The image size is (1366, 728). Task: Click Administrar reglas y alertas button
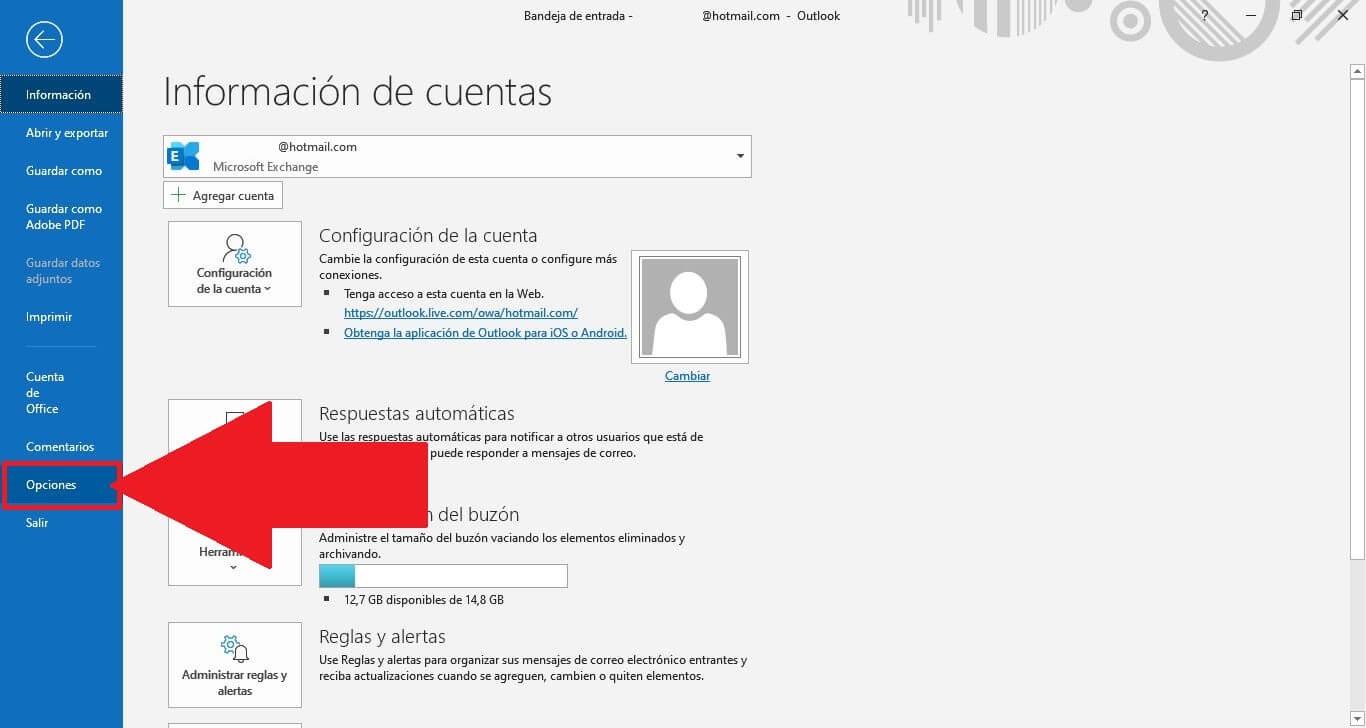point(235,664)
